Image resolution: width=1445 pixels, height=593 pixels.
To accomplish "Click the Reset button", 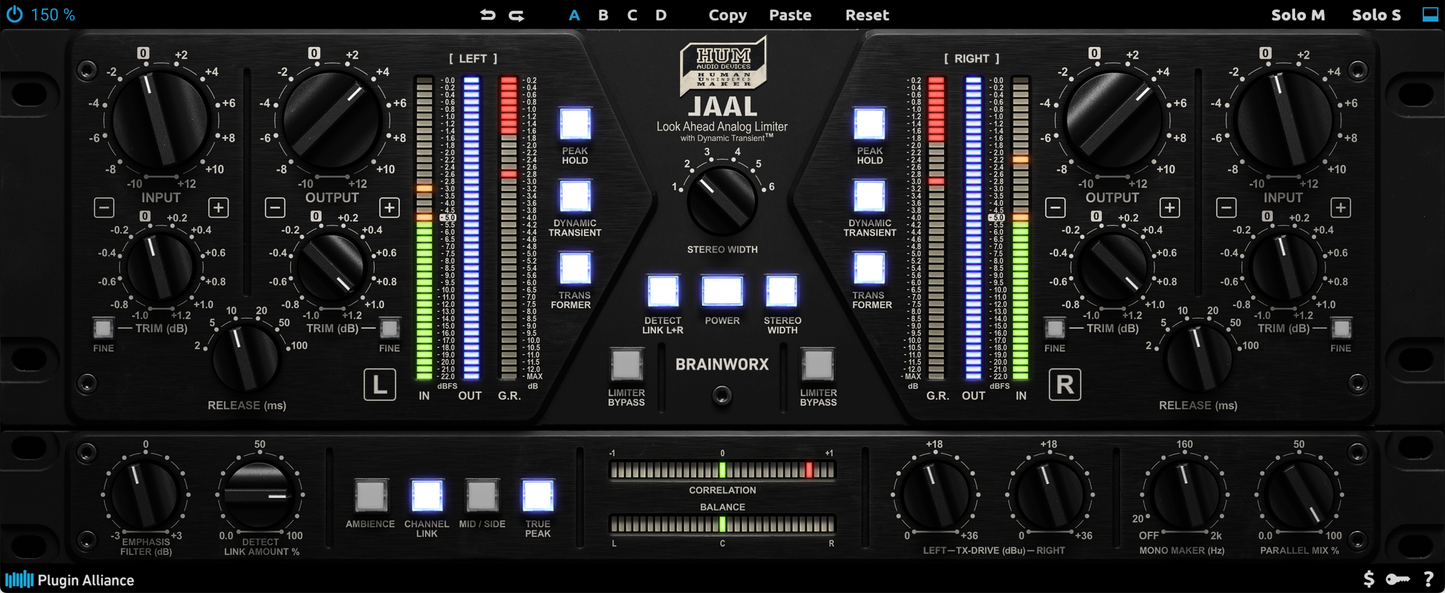I will click(867, 15).
